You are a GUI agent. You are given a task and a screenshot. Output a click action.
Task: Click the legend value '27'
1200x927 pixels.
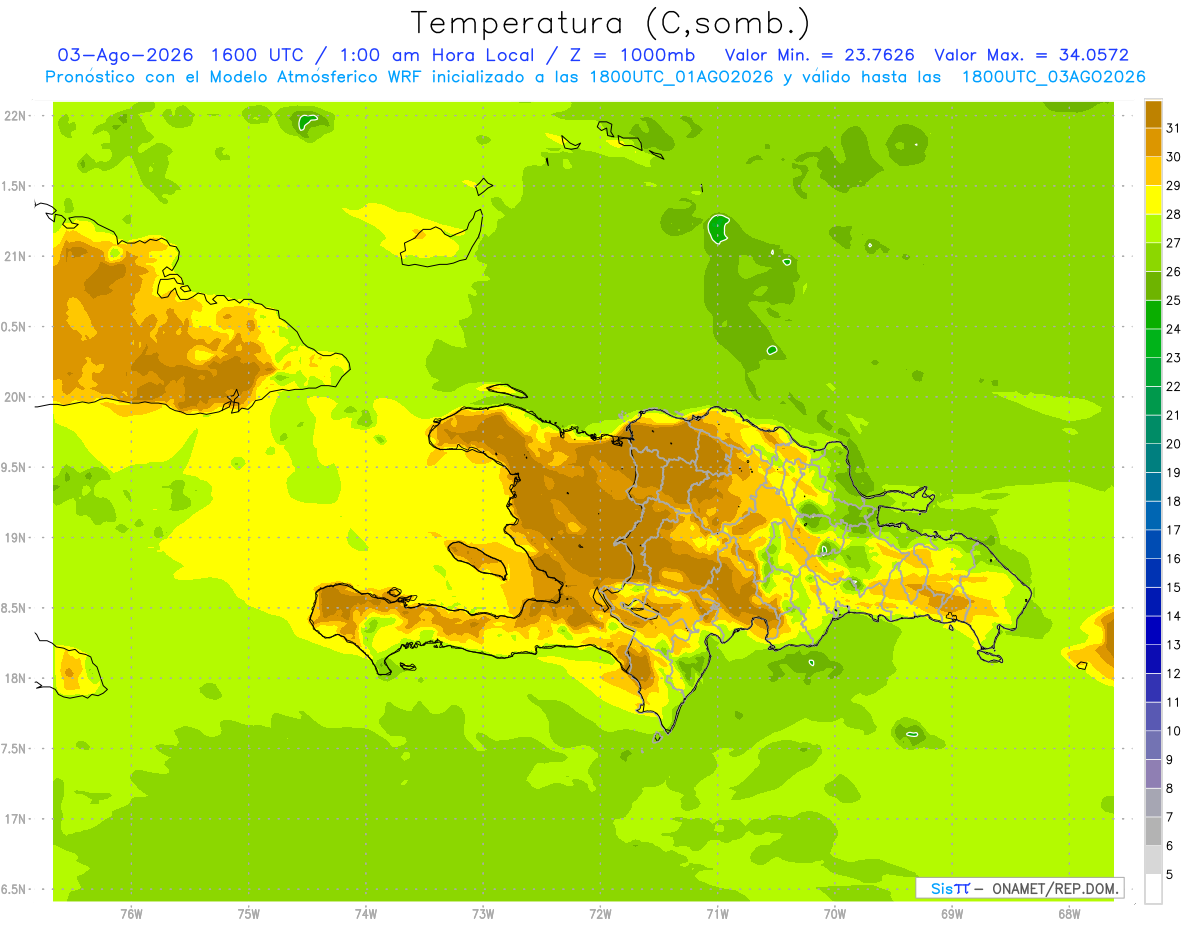click(1174, 243)
